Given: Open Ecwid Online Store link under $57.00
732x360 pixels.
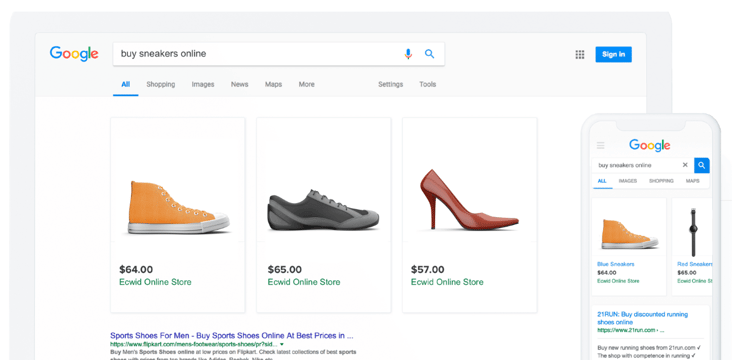Looking at the screenshot, I should [x=447, y=282].
